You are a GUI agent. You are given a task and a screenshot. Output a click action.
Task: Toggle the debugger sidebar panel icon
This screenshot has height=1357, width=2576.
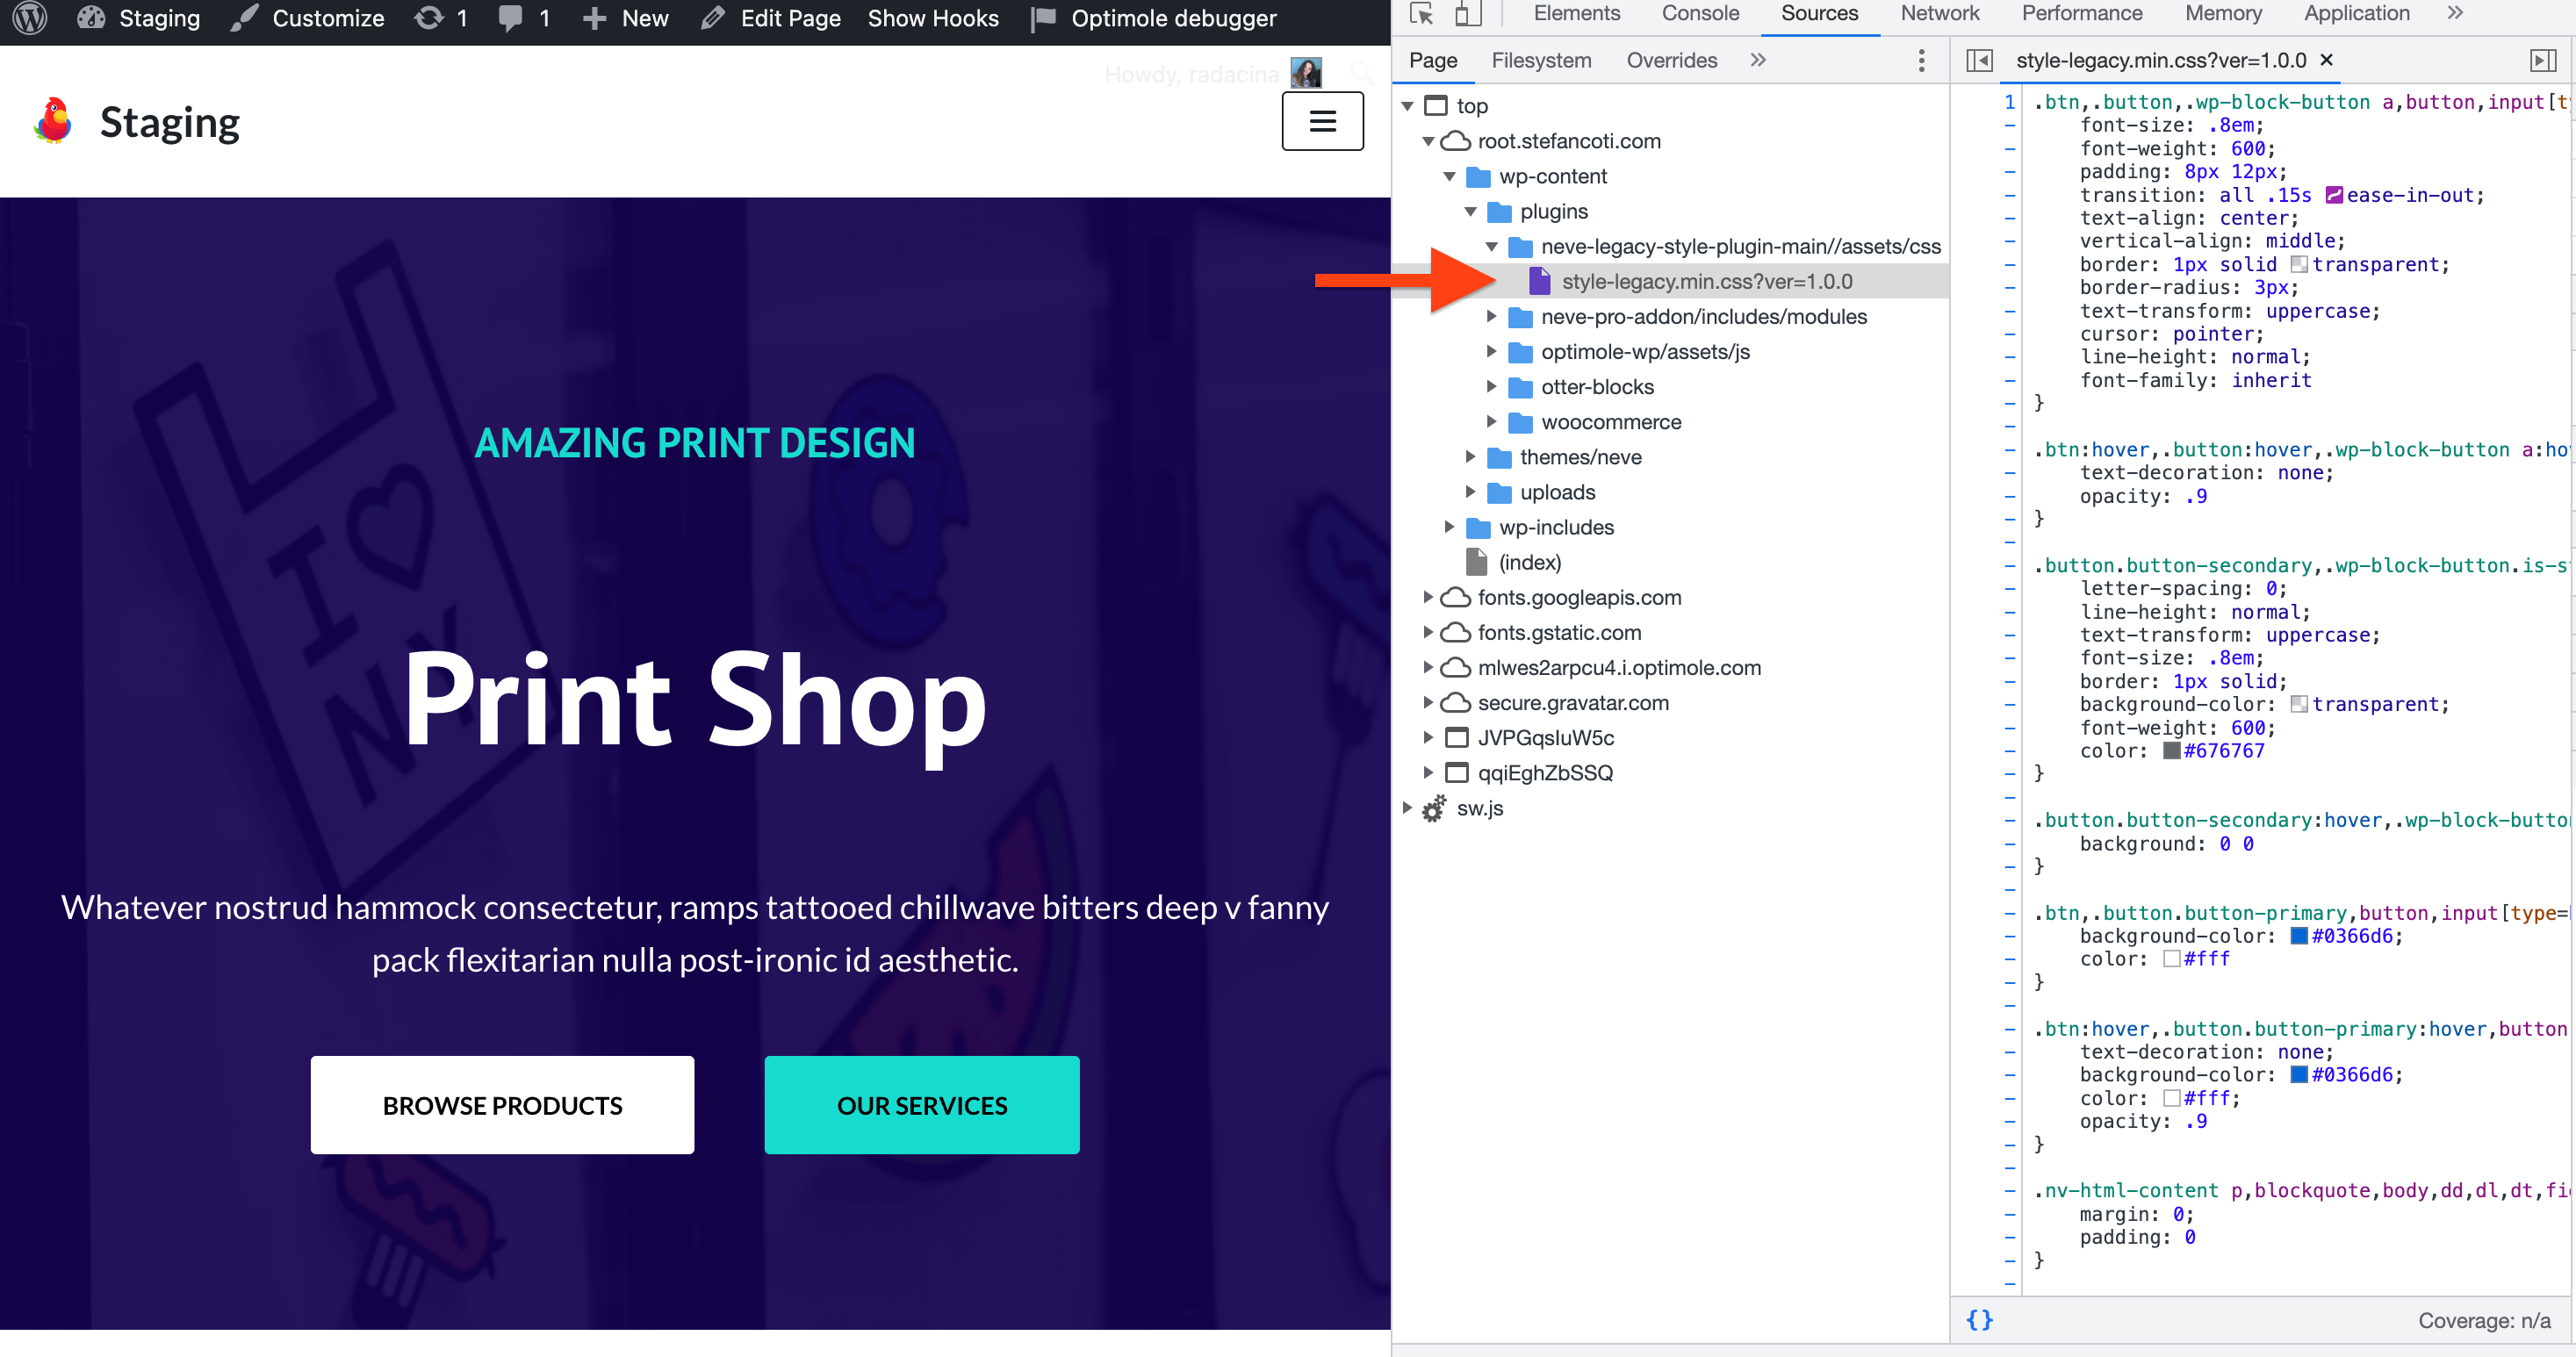tap(2542, 61)
